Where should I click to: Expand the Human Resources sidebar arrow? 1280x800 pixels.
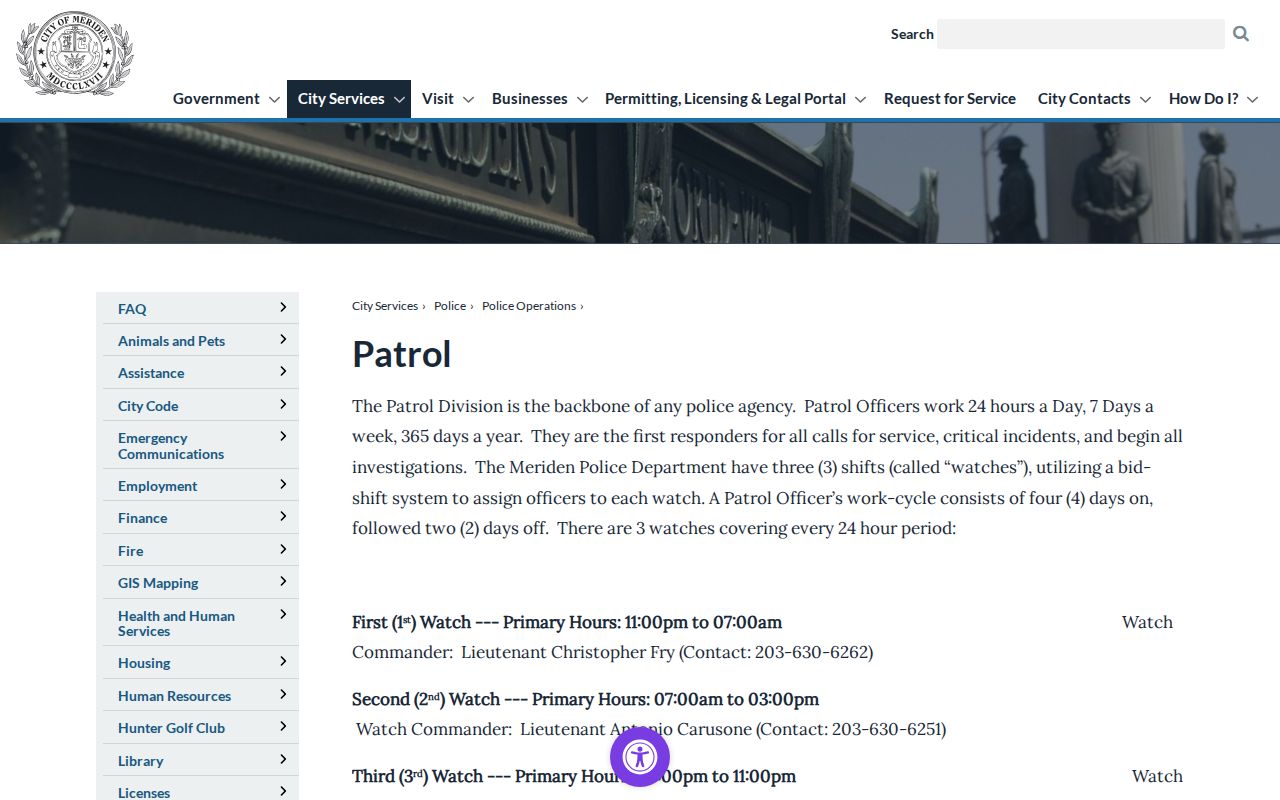[x=283, y=694]
